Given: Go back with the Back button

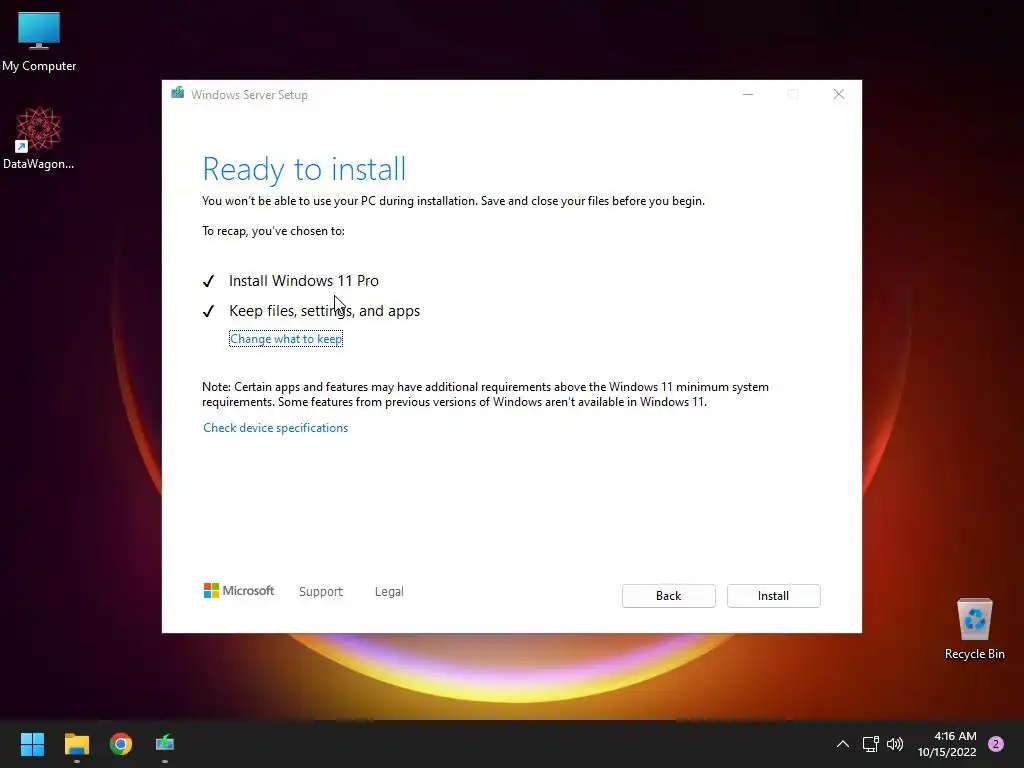Looking at the screenshot, I should [668, 596].
